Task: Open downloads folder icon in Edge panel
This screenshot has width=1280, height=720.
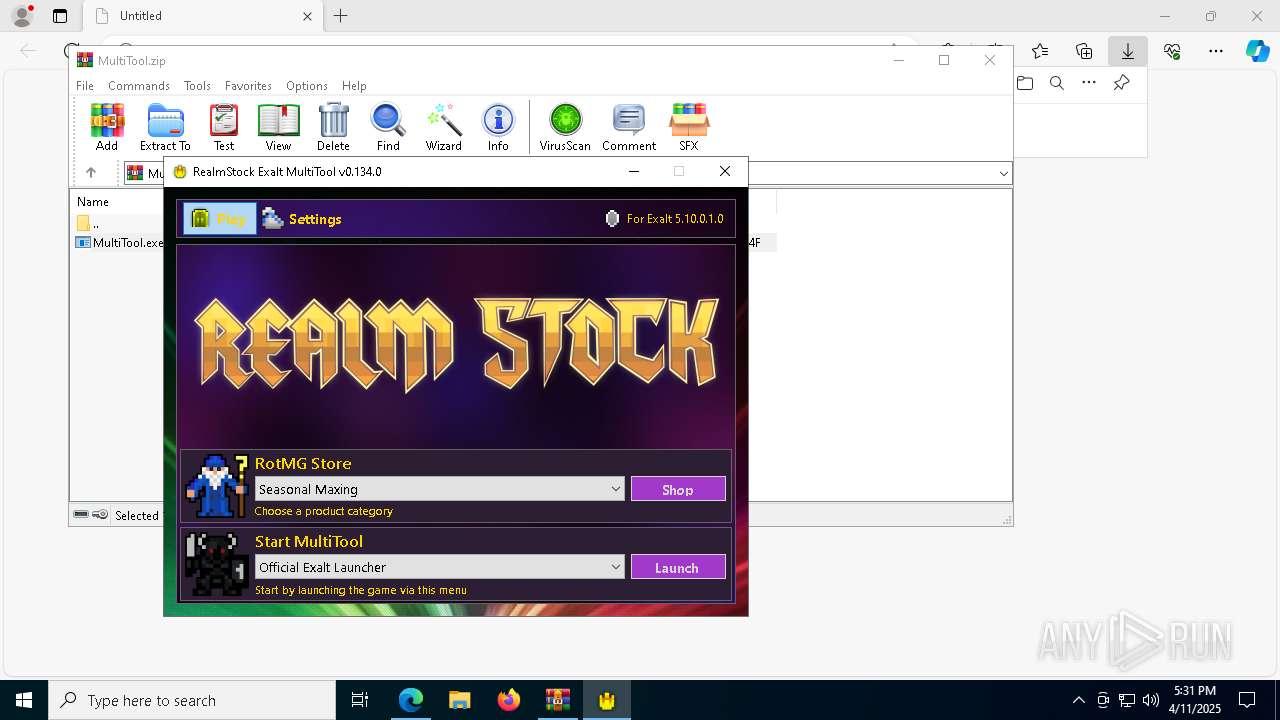Action: [1025, 83]
